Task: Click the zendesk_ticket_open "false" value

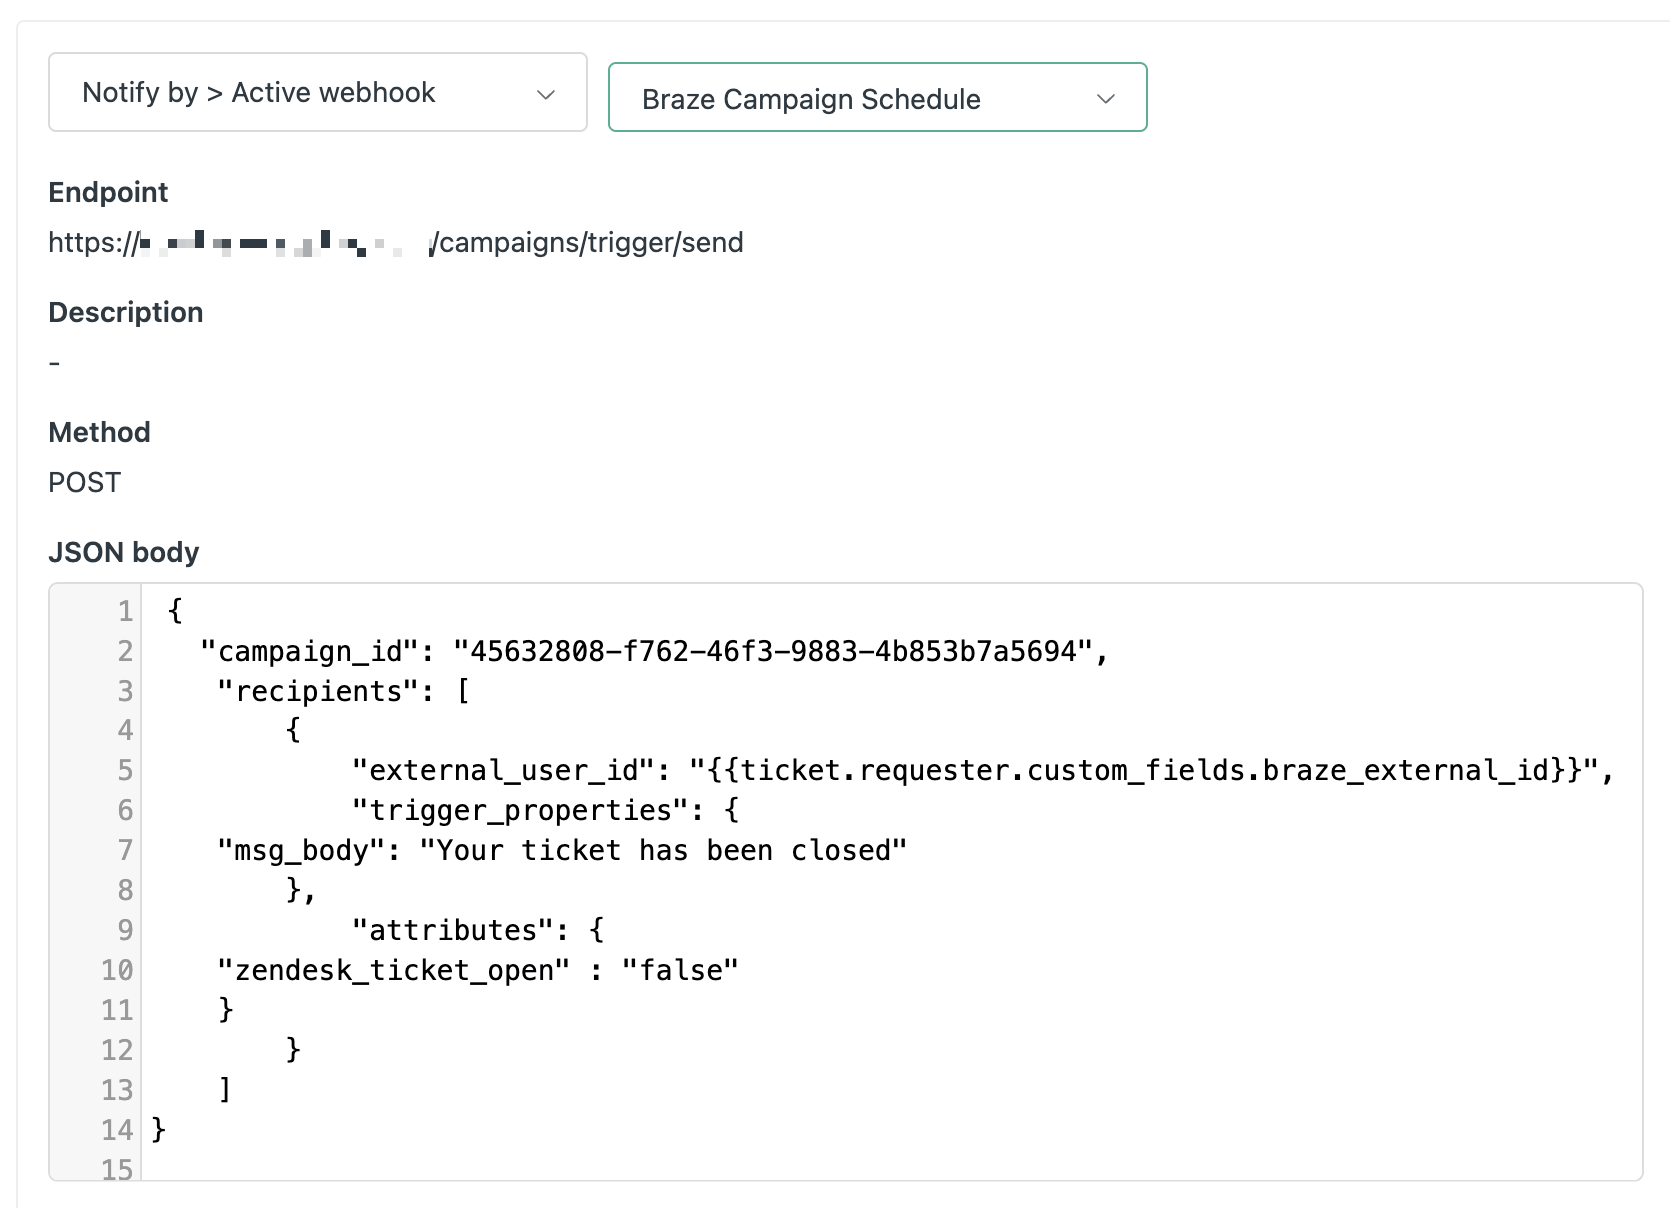Action: (x=680, y=971)
